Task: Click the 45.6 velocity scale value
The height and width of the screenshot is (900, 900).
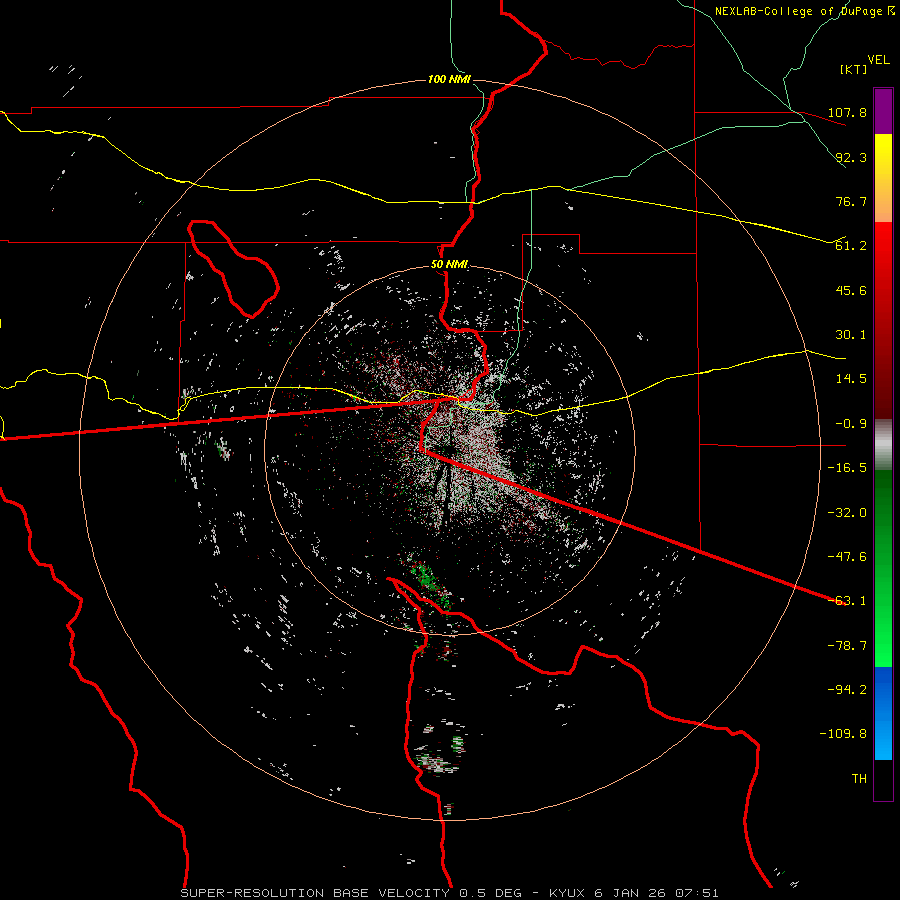Action: [x=851, y=290]
